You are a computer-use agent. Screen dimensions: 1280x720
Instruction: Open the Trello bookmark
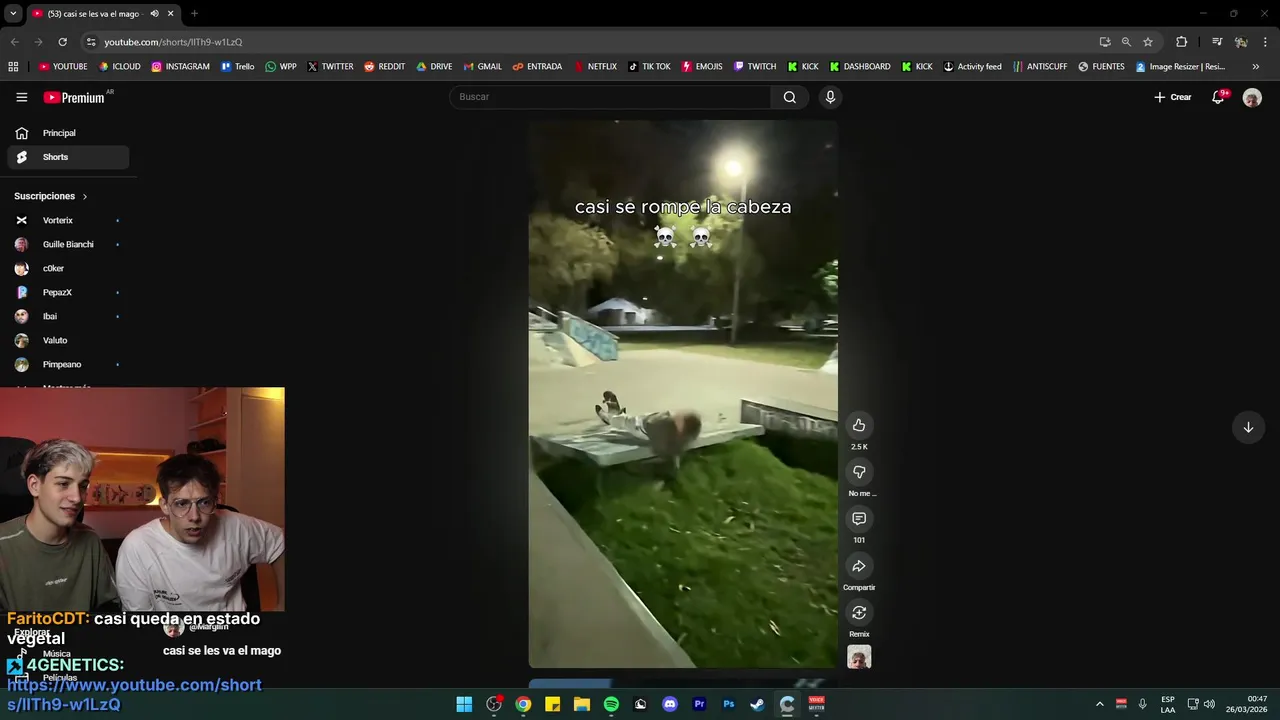tap(237, 67)
